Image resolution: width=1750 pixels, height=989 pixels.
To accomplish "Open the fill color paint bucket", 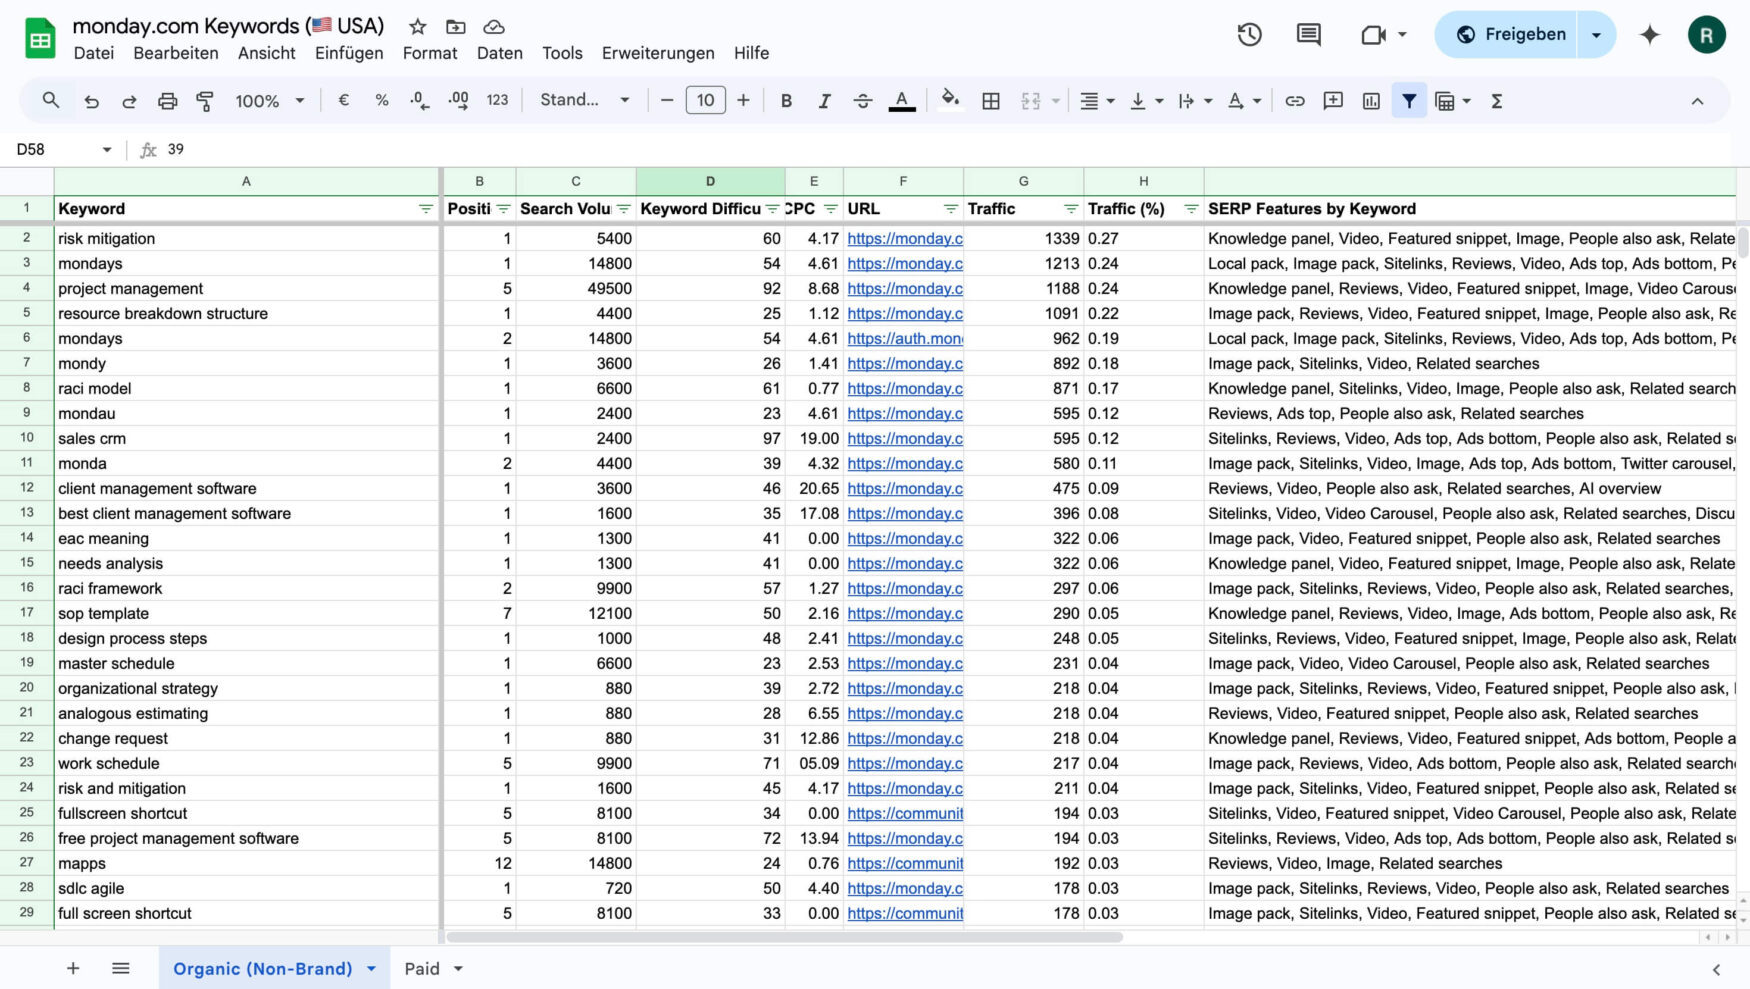I will [x=950, y=100].
